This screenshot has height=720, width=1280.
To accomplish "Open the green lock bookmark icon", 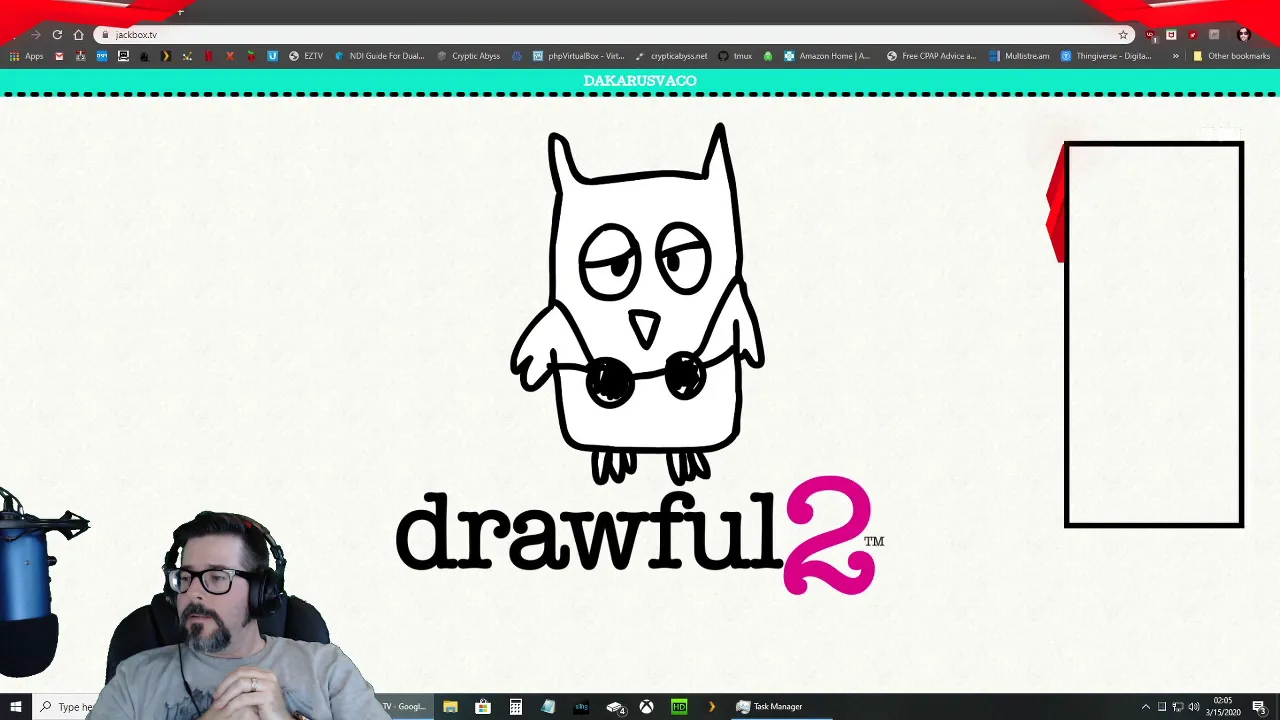I will click(768, 56).
